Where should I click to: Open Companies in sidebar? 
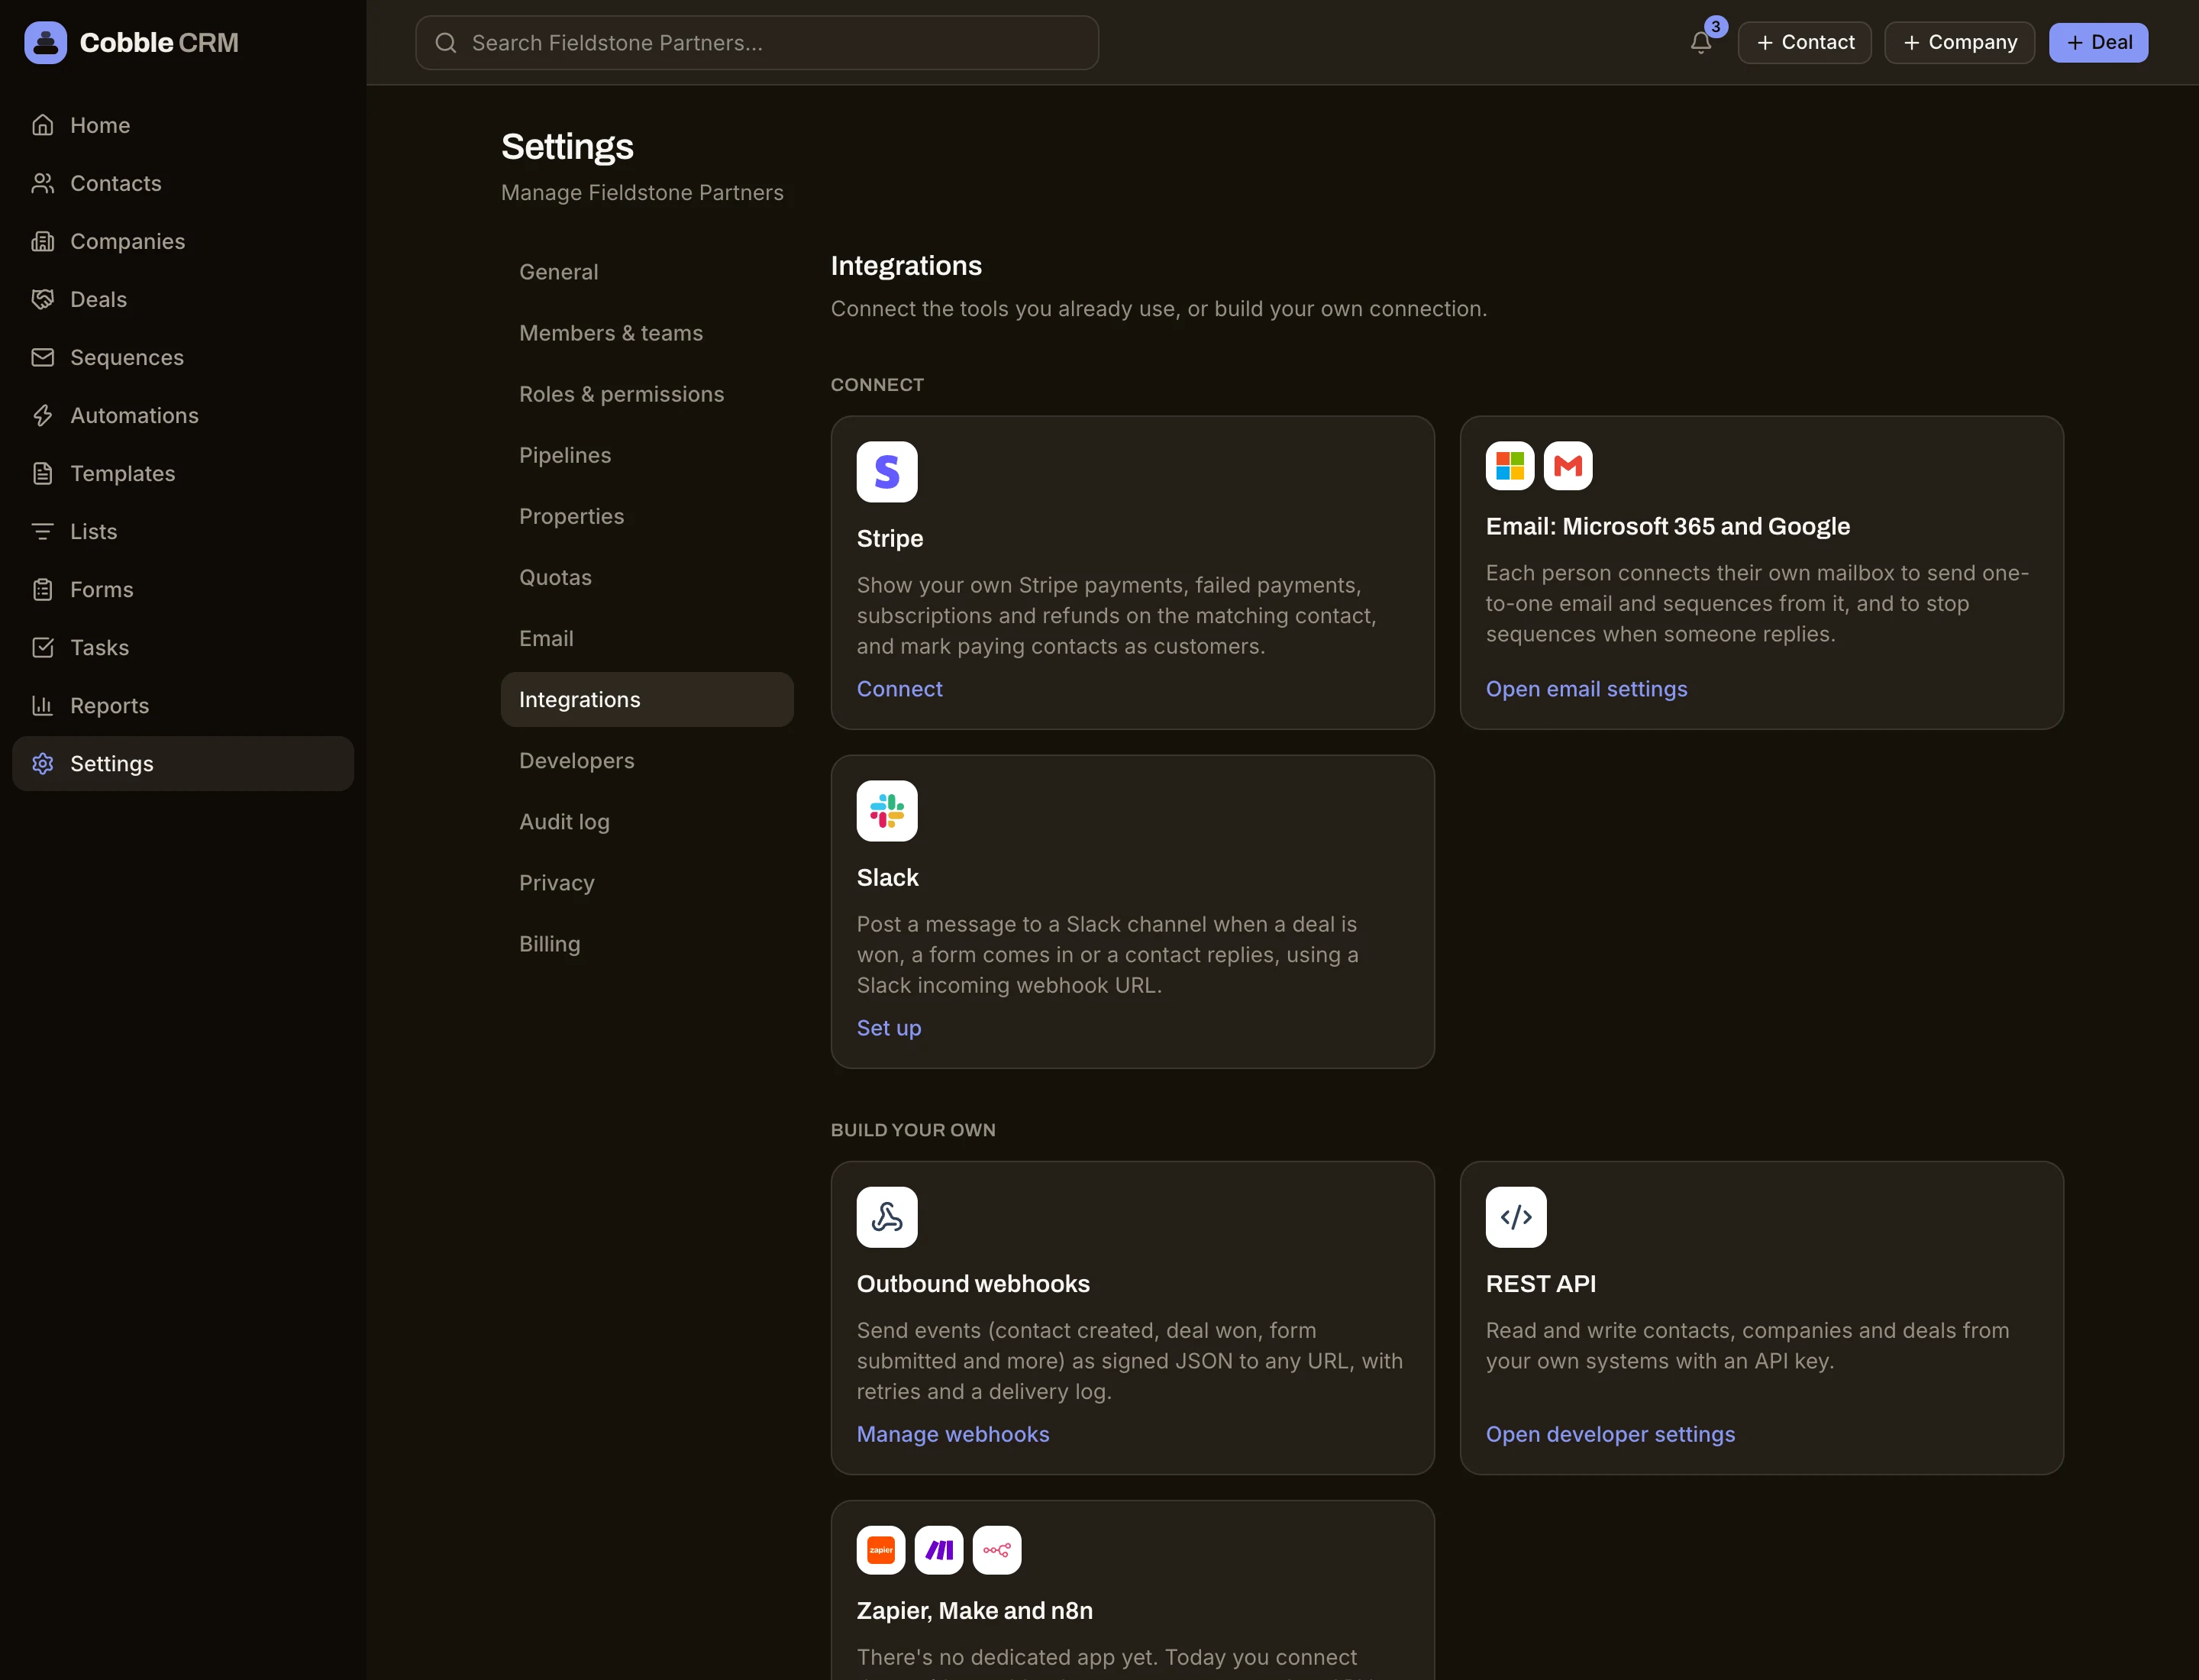click(183, 241)
